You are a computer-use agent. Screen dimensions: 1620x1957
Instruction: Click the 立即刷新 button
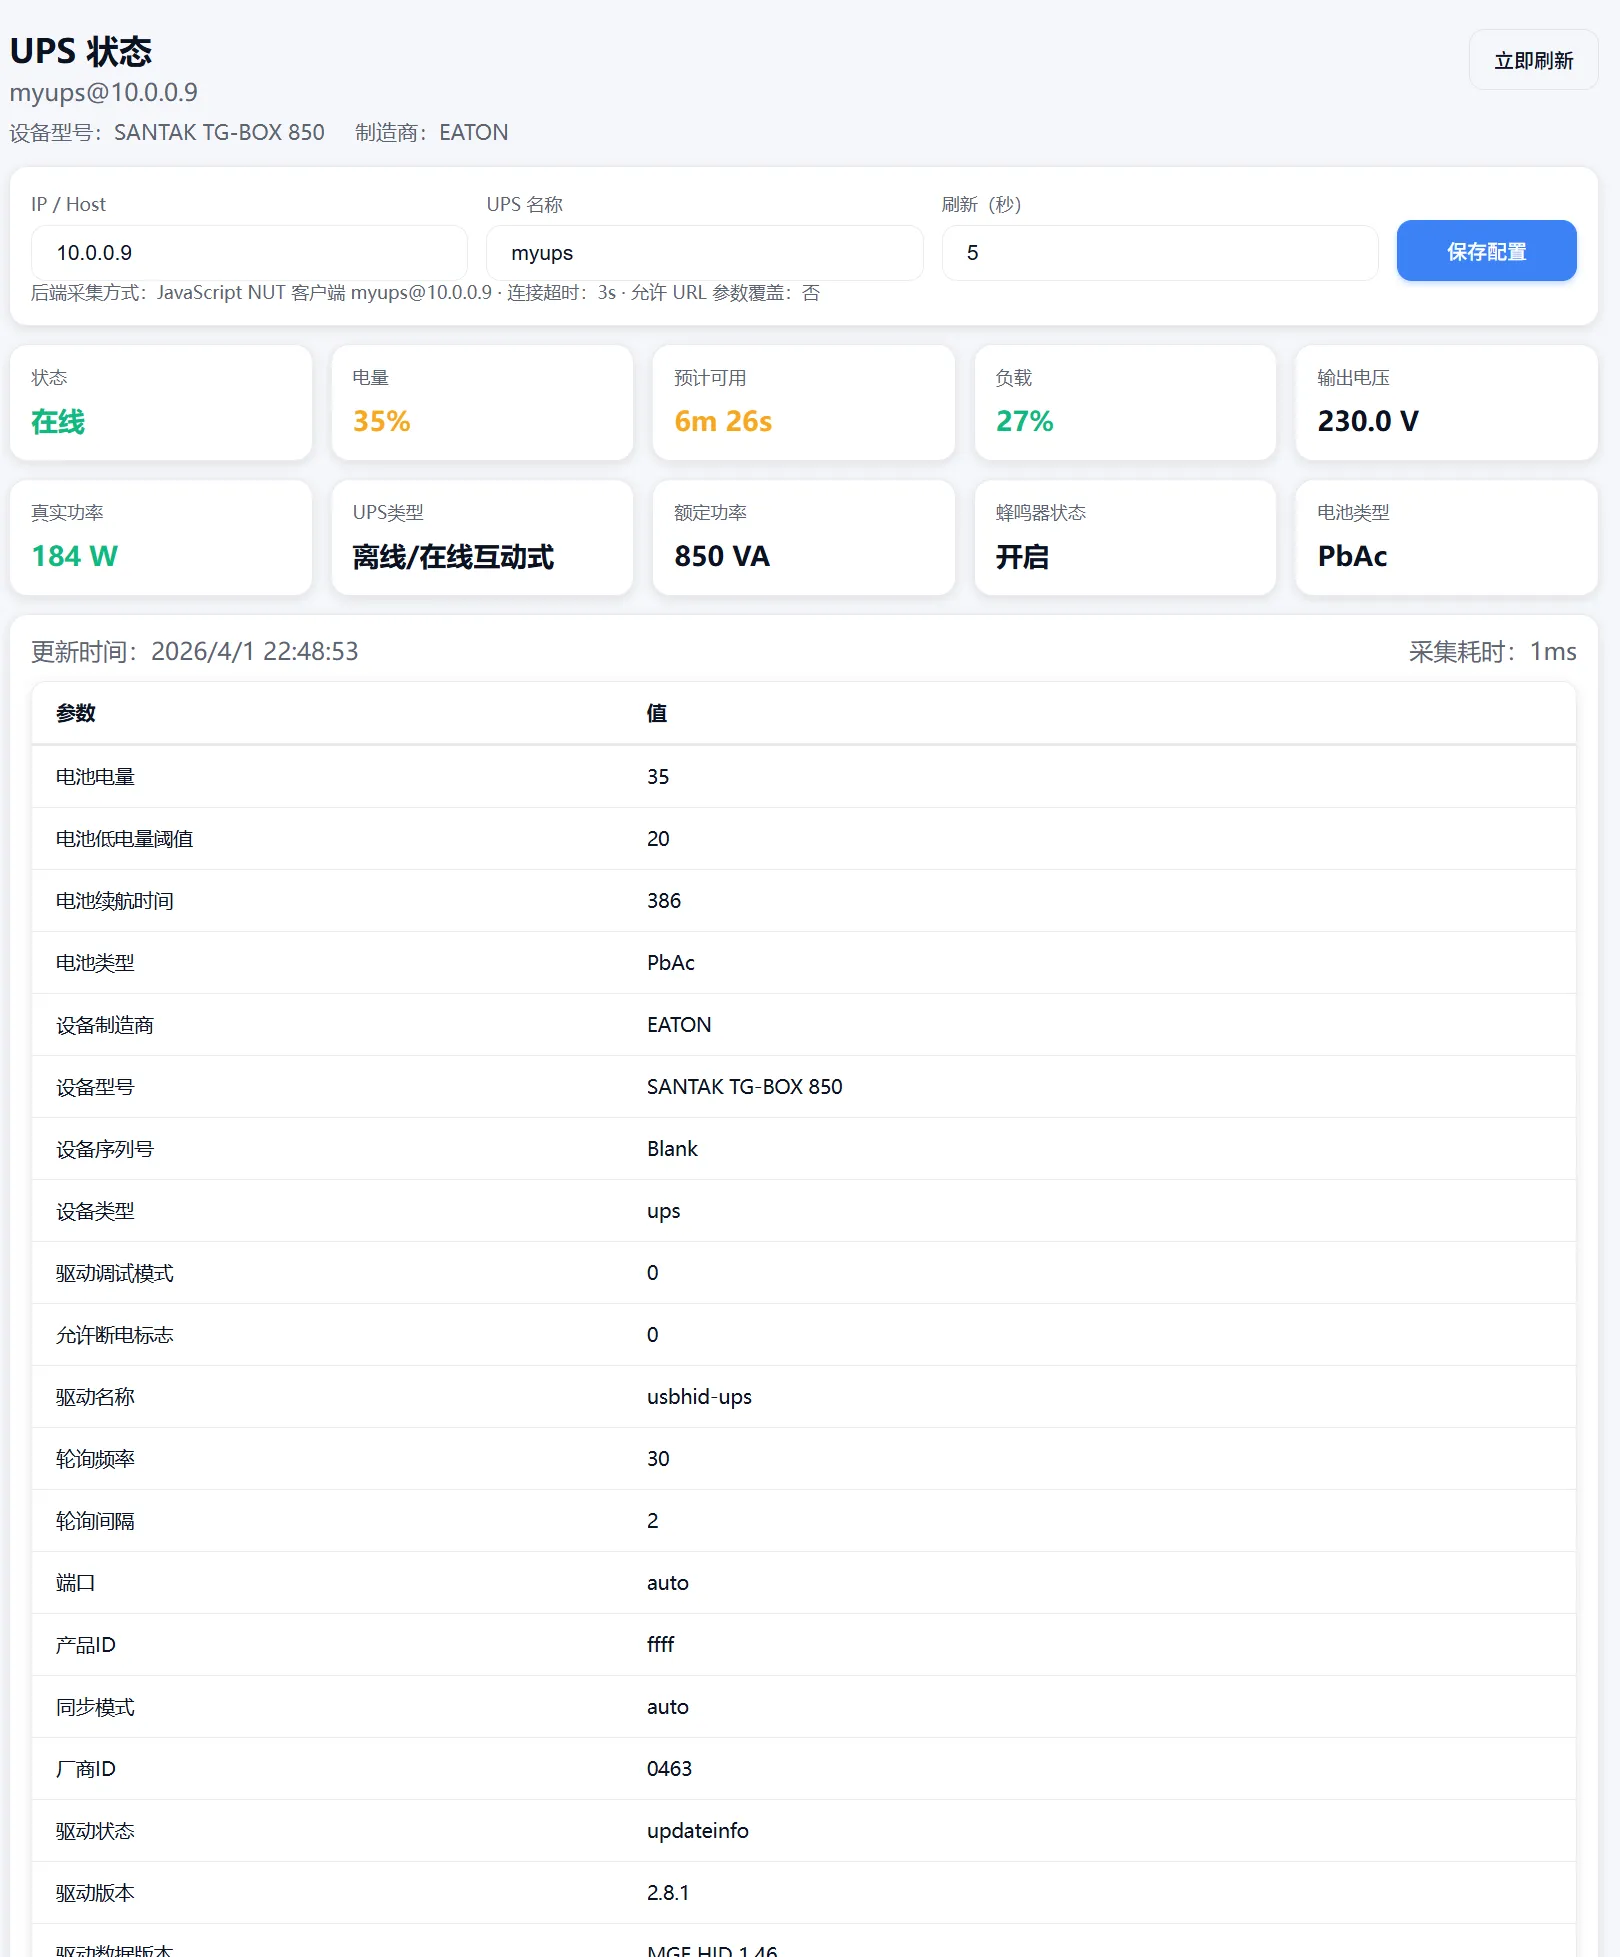(x=1532, y=60)
